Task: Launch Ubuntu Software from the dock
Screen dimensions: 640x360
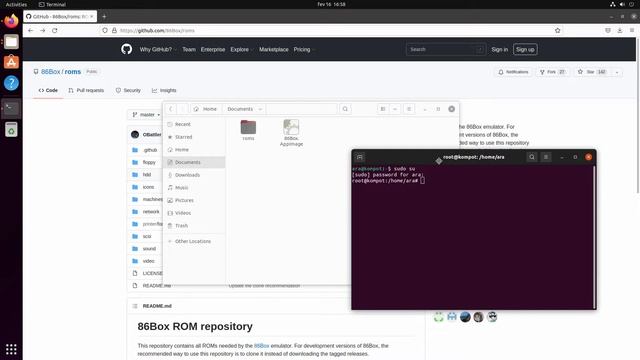Action: [11, 62]
